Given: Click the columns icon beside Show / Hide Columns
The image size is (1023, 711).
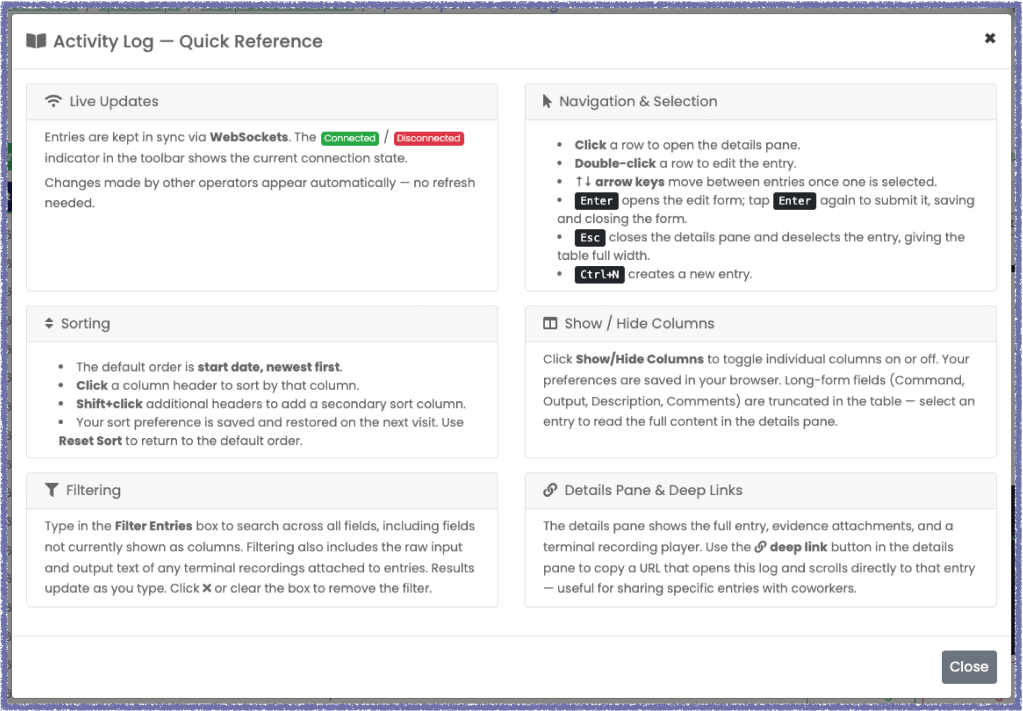Looking at the screenshot, I should [549, 324].
